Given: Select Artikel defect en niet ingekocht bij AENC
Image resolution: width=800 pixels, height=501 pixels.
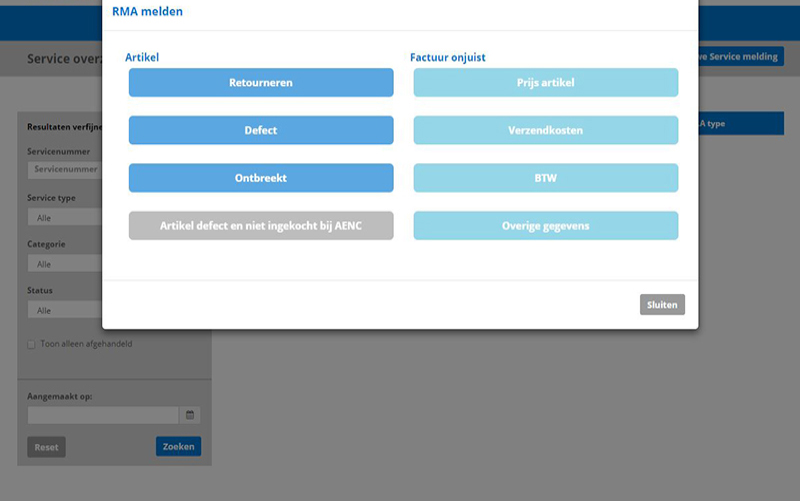Looking at the screenshot, I should click(x=261, y=226).
